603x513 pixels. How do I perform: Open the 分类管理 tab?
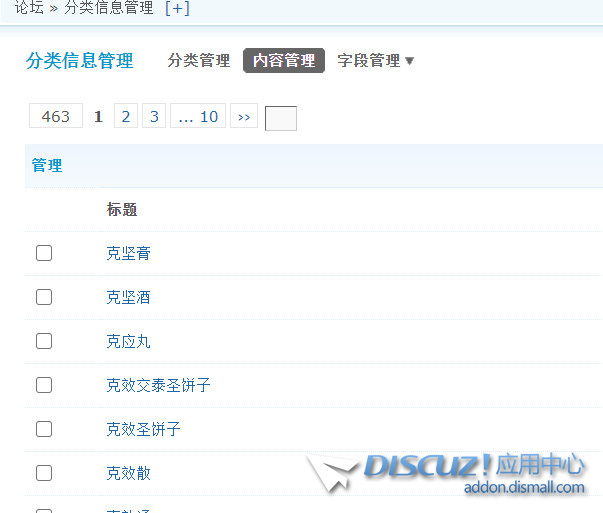click(x=199, y=61)
